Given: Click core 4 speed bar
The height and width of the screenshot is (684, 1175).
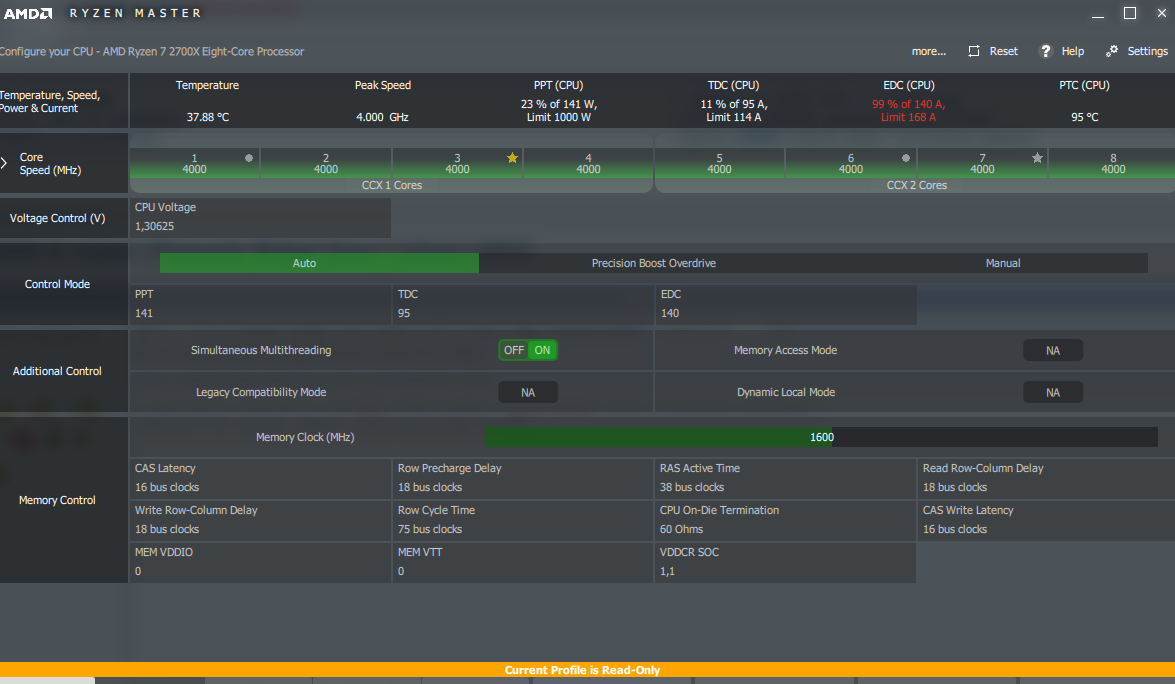Looking at the screenshot, I should pyautogui.click(x=588, y=163).
